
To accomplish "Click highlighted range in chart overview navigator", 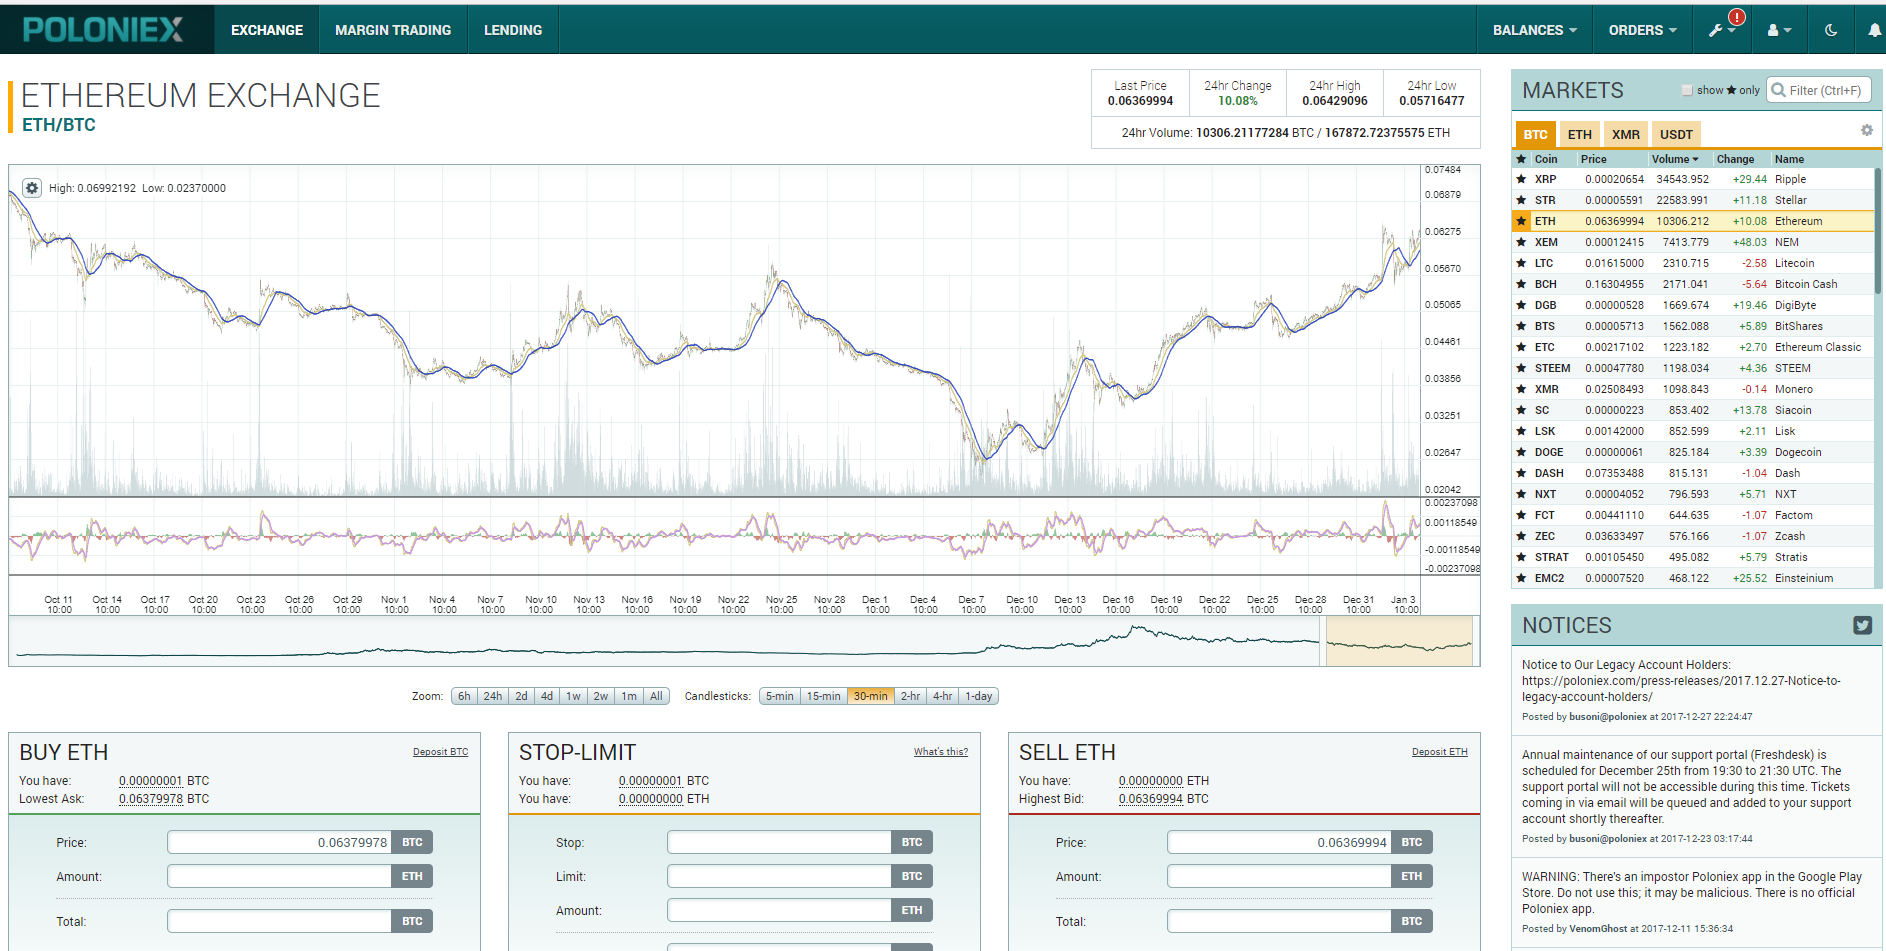I will pos(1399,641).
